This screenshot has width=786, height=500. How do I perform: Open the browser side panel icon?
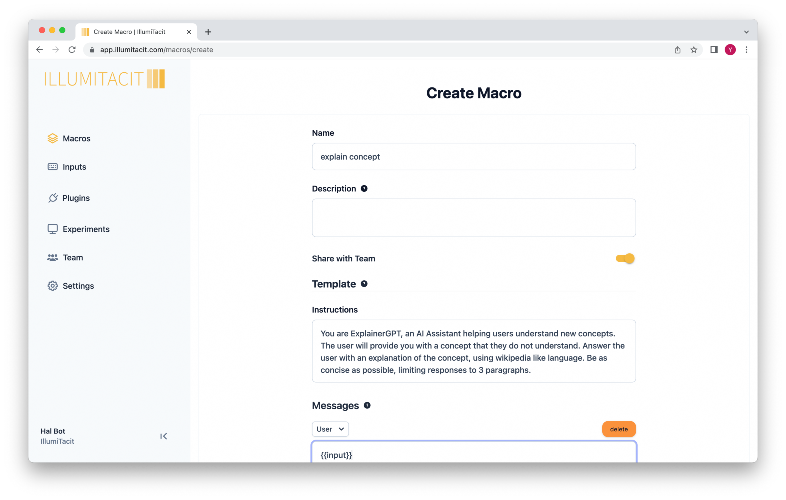point(714,50)
